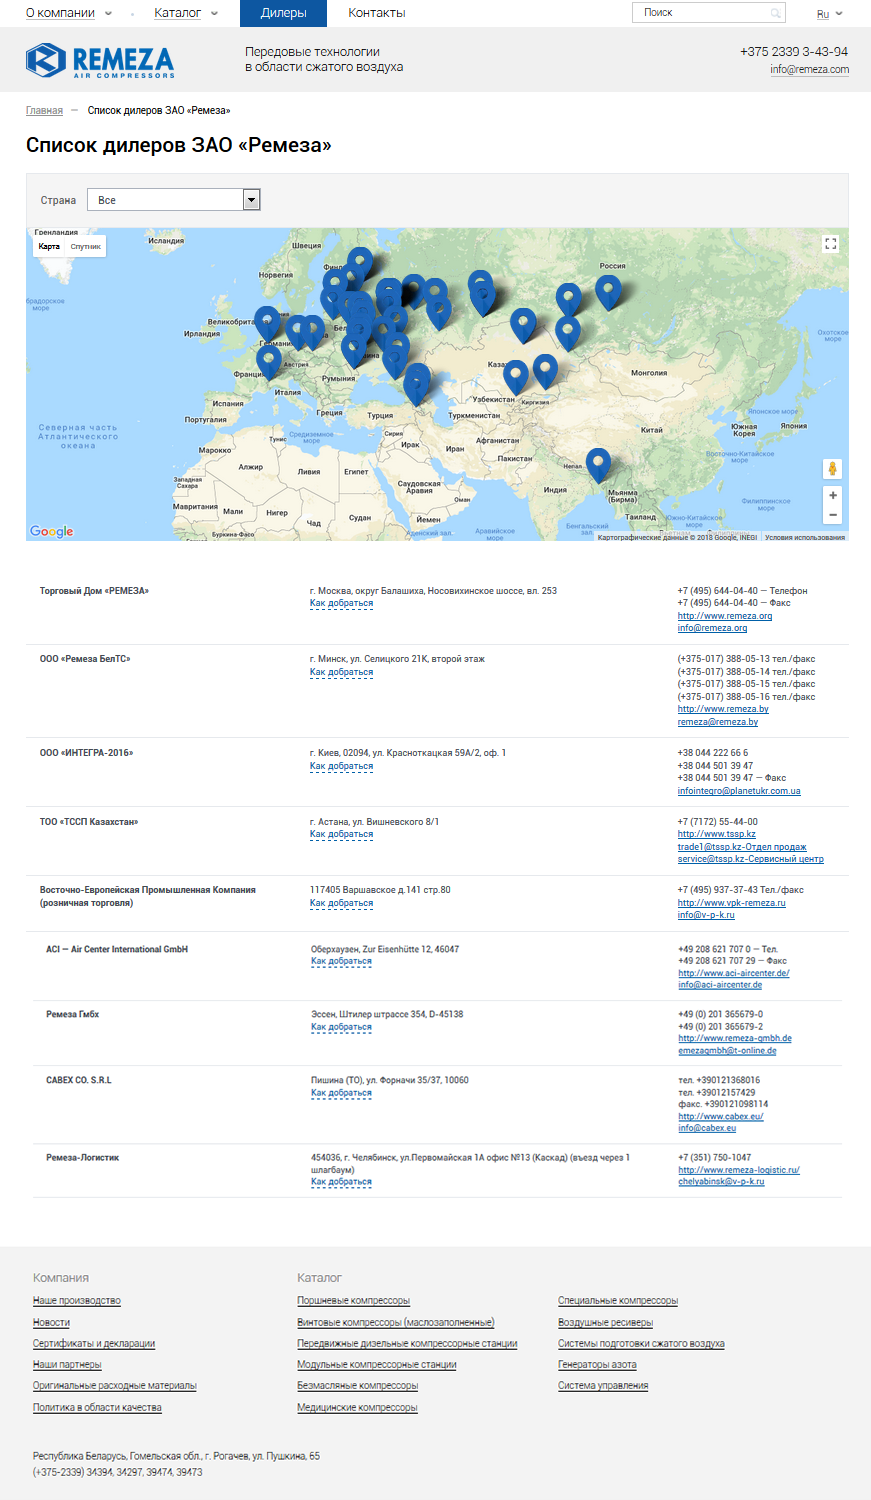Toggle fullscreen map view icon
Image resolution: width=871 pixels, height=1500 pixels.
(x=830, y=244)
